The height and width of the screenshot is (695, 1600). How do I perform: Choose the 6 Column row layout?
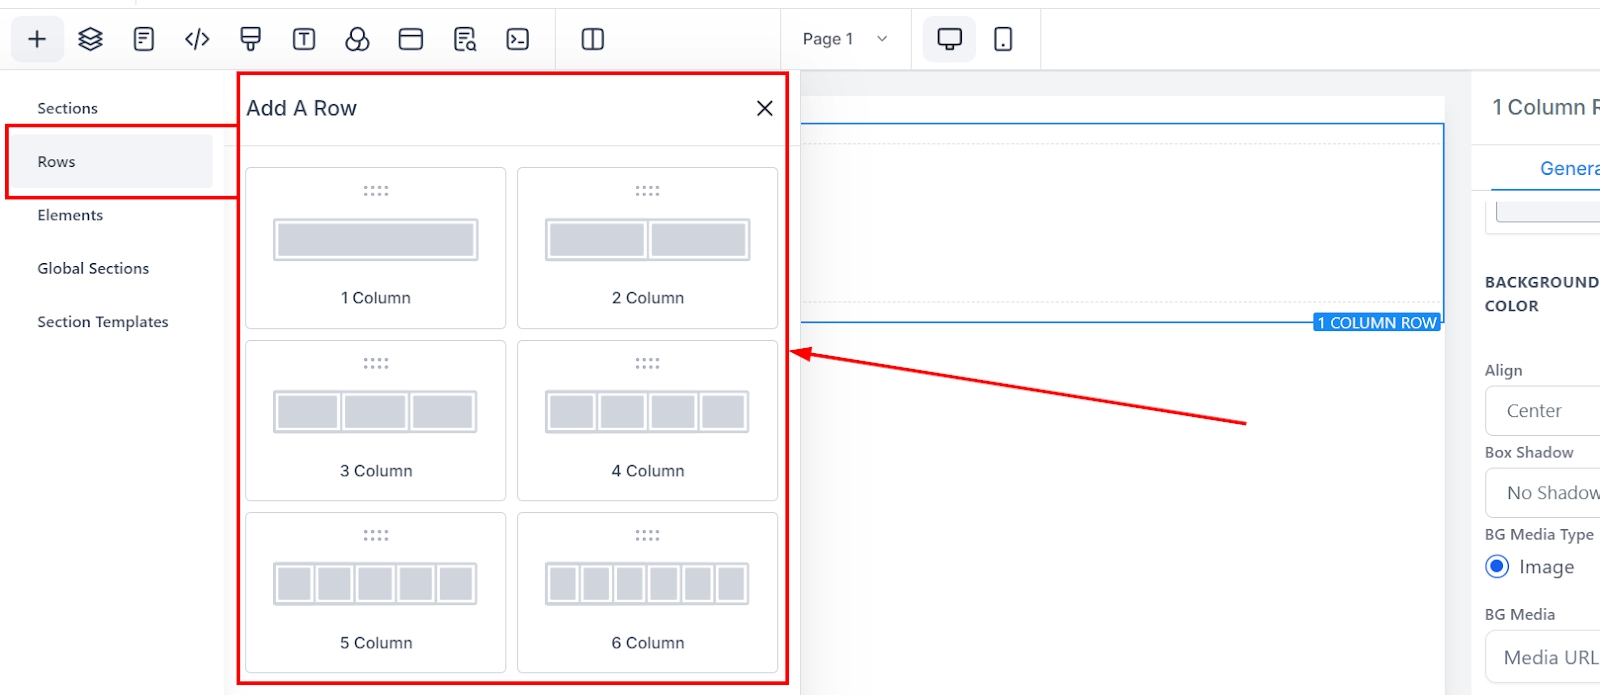pos(647,592)
